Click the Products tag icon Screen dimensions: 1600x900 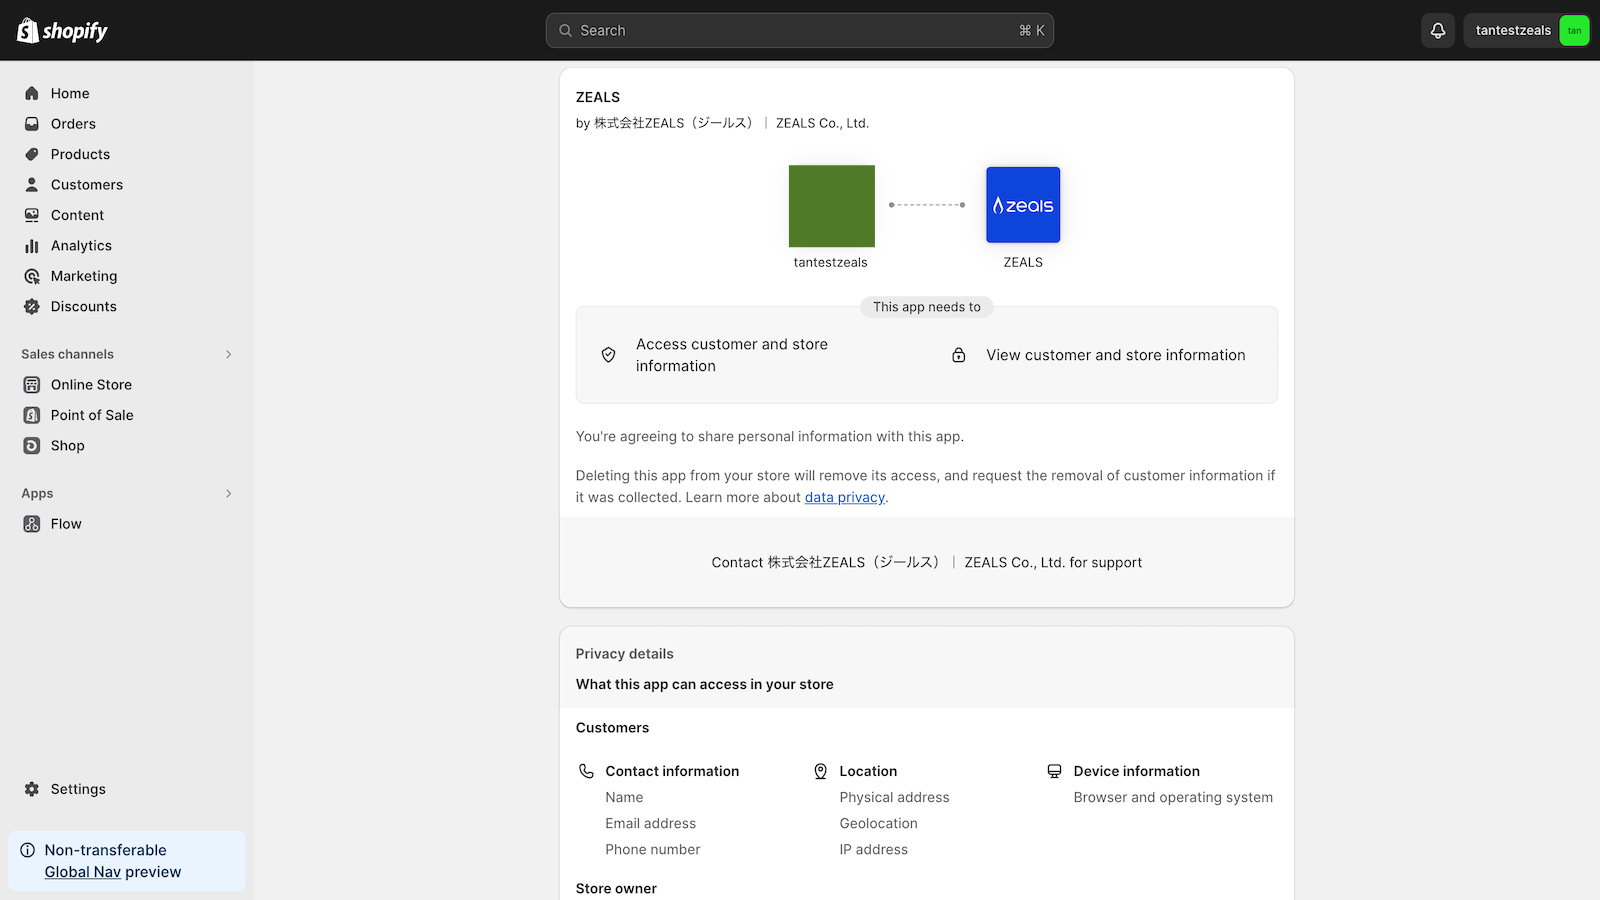point(32,154)
